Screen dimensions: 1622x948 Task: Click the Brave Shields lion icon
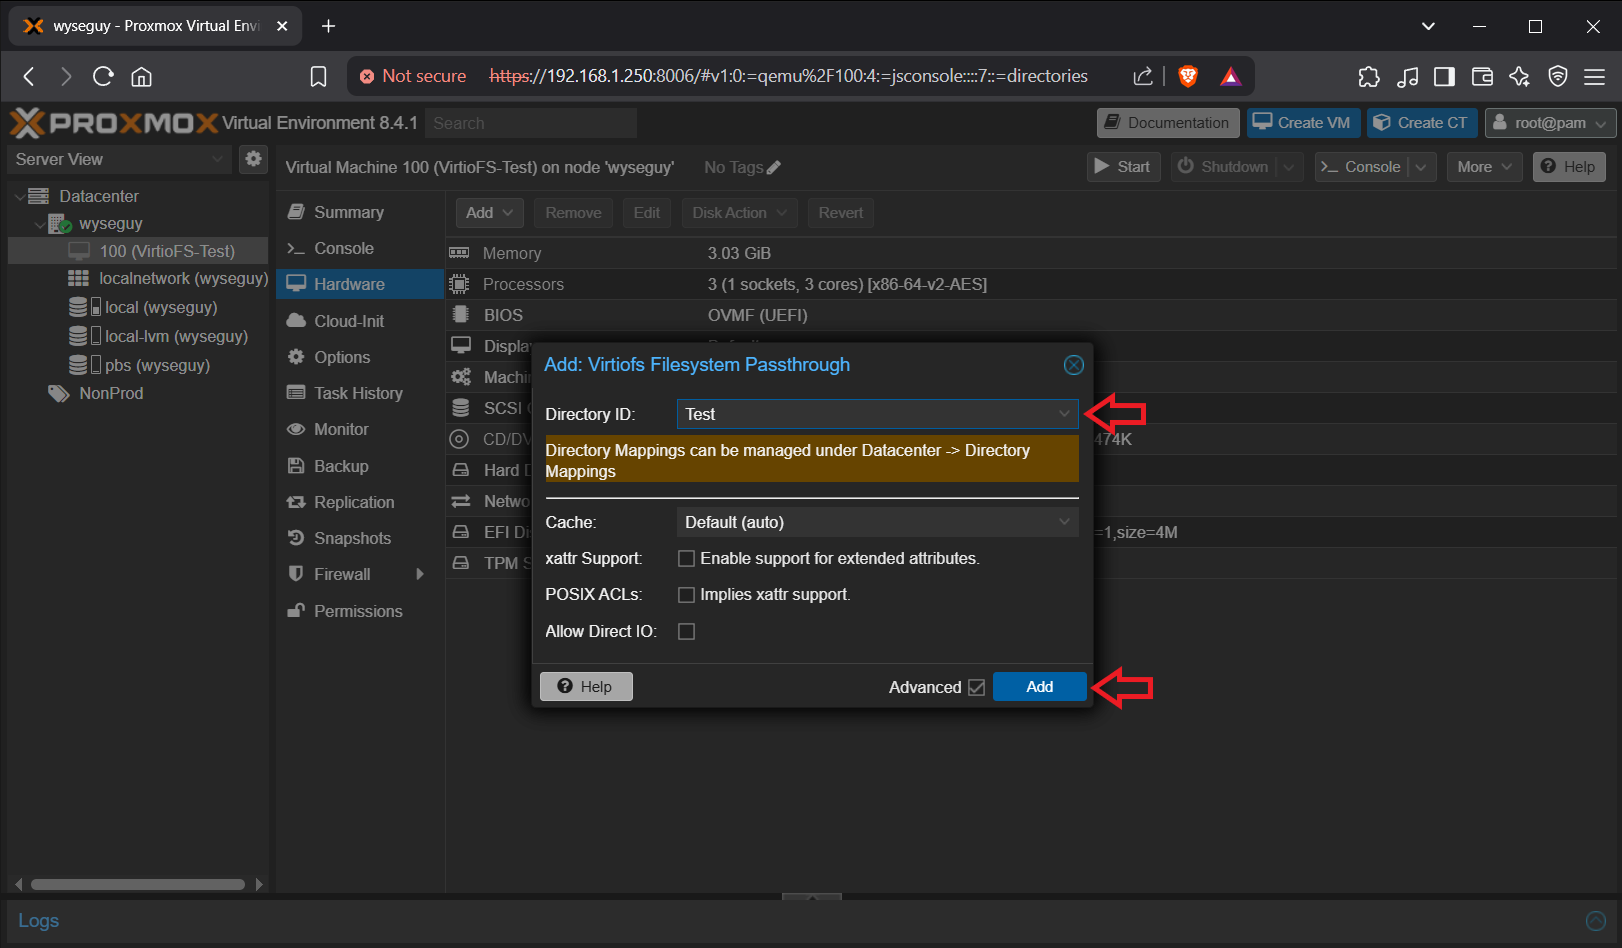coord(1188,76)
